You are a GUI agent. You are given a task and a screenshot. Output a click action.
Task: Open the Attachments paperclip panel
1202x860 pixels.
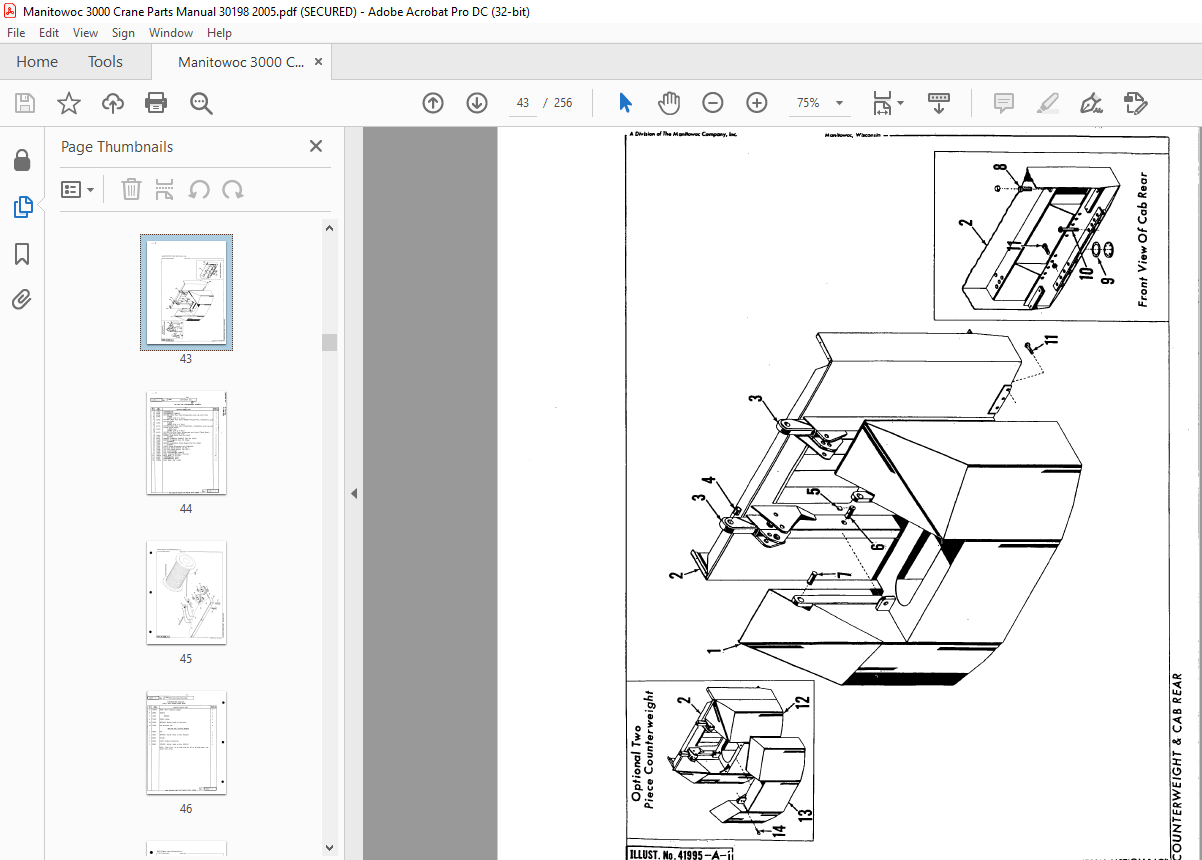[22, 299]
